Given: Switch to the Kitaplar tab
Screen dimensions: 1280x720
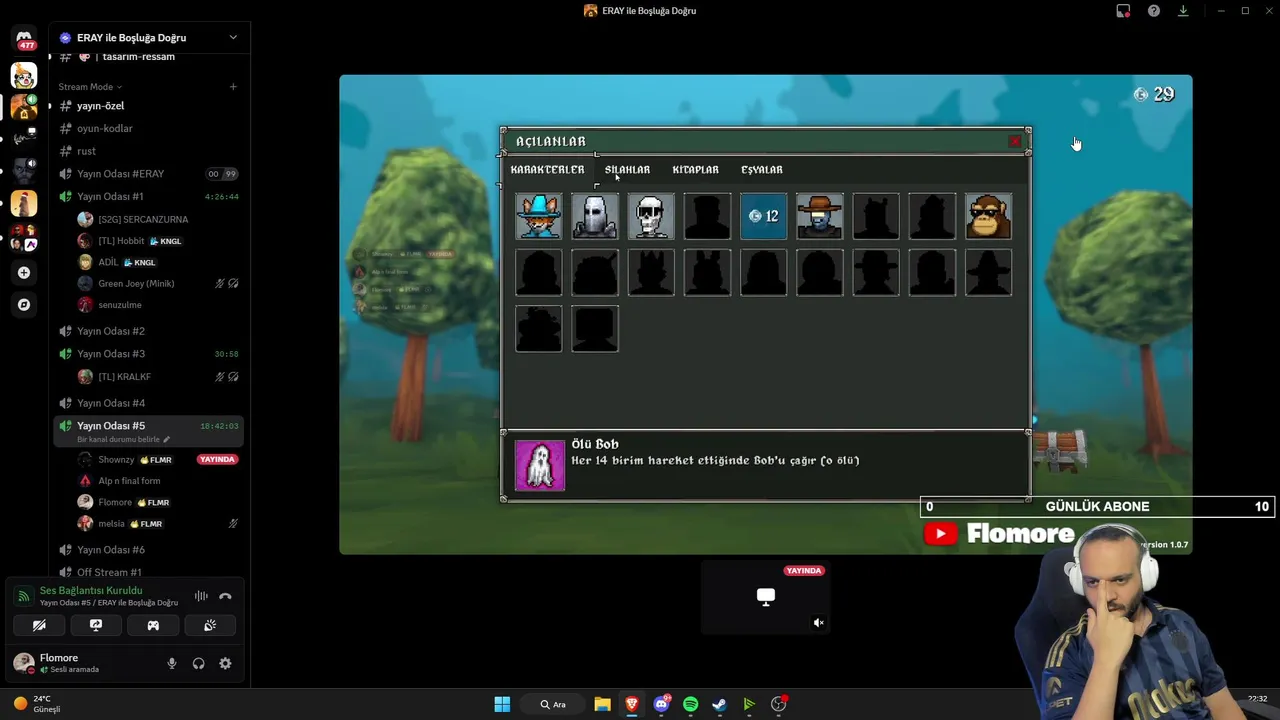Looking at the screenshot, I should (x=695, y=170).
